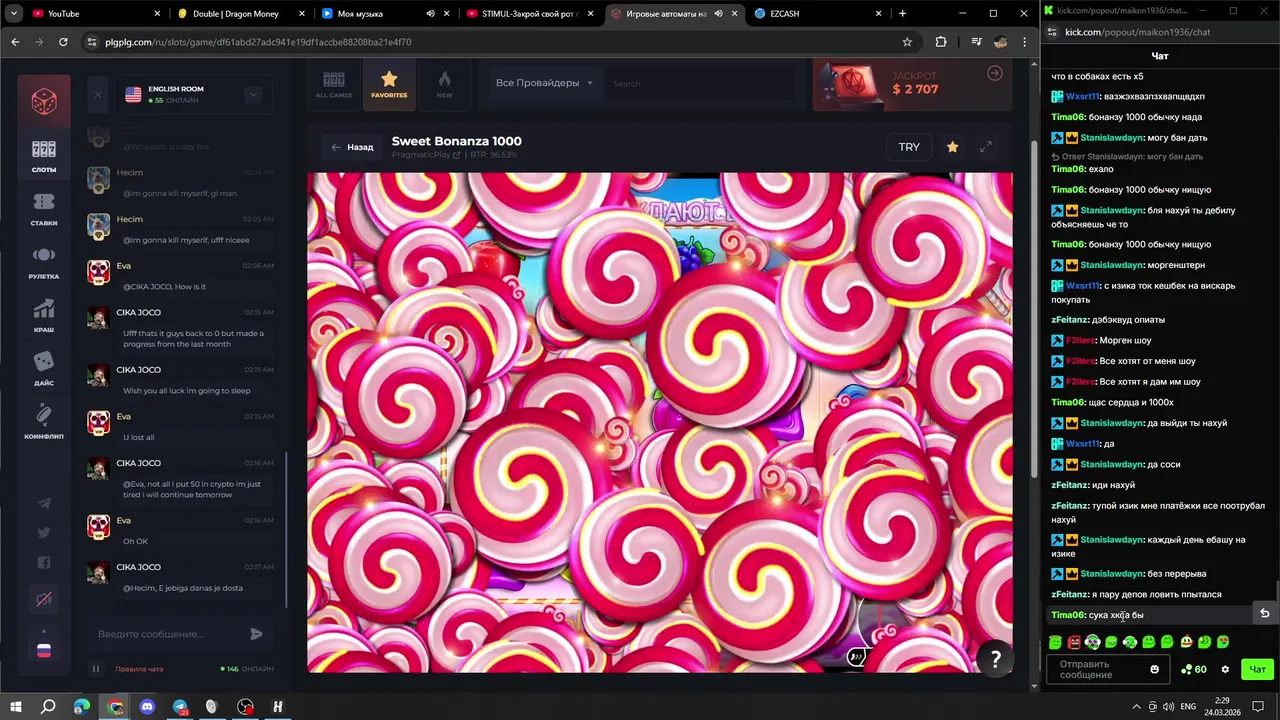Open the Twitter social link in sidebar
Screen dimensions: 1280x720
click(44, 533)
